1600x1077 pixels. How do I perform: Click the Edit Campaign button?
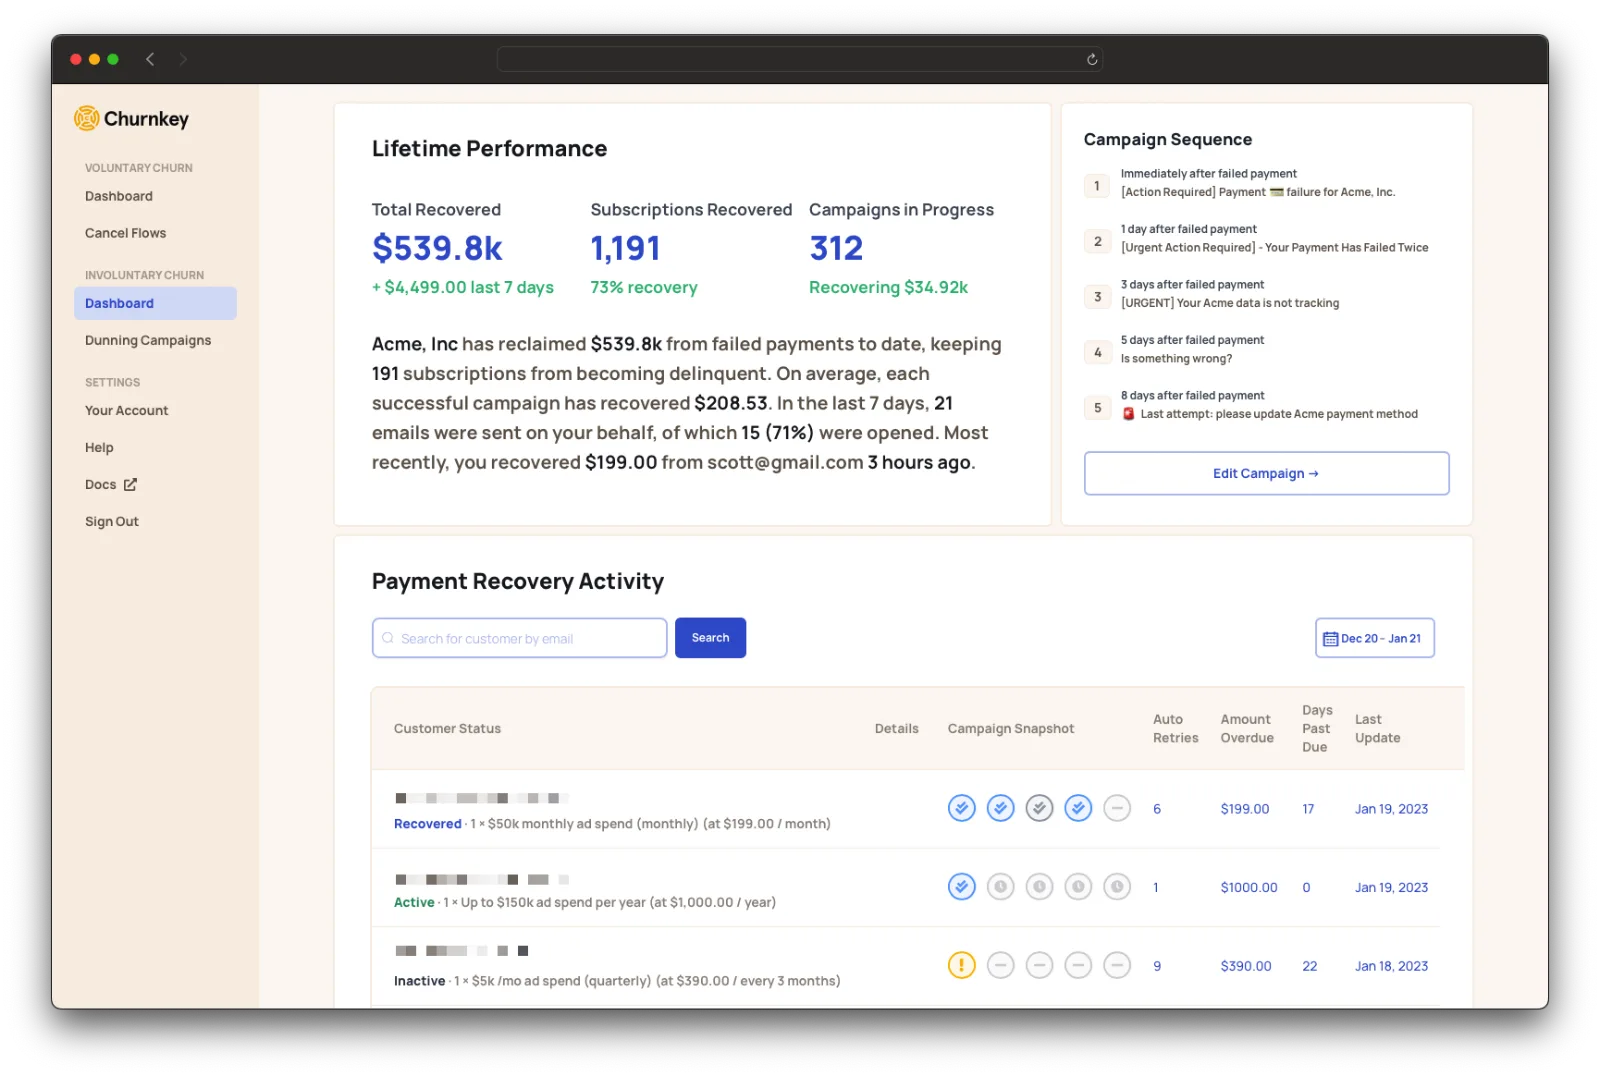tap(1266, 473)
